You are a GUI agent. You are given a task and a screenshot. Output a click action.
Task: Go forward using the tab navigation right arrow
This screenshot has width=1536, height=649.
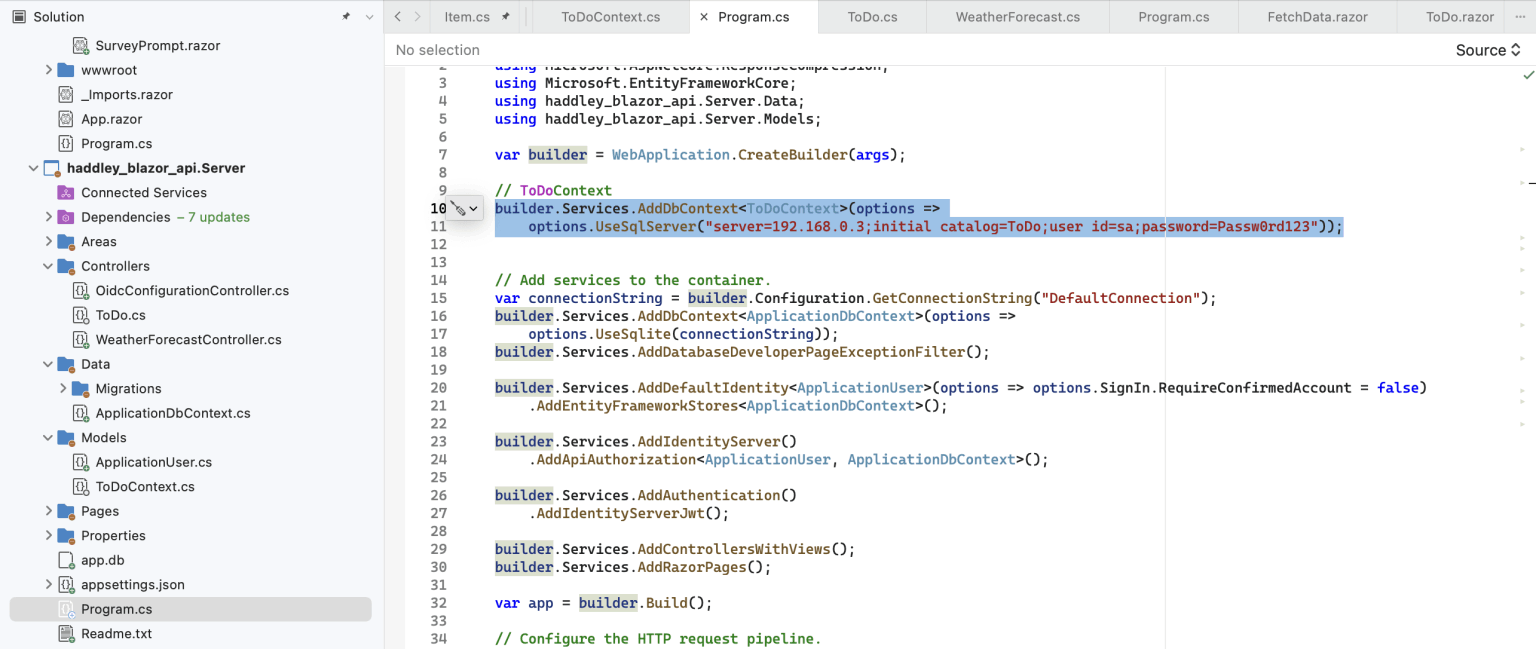[x=420, y=17]
